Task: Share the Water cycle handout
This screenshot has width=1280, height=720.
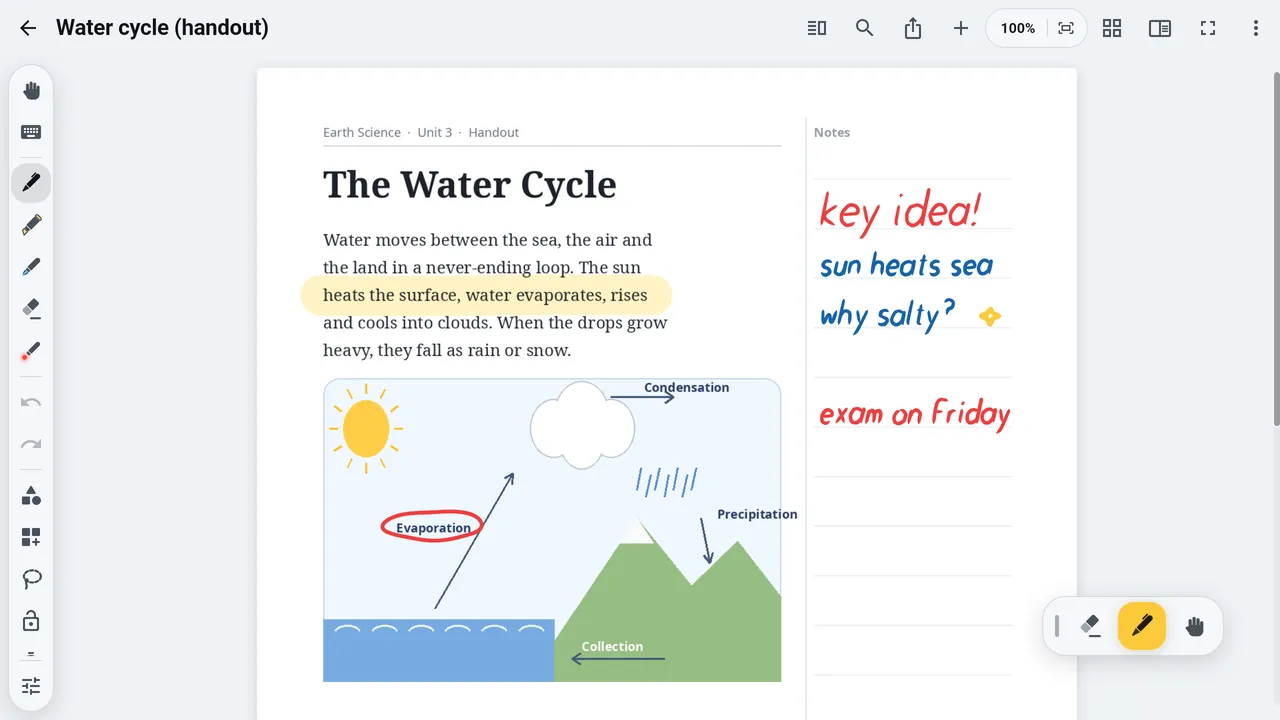Action: point(913,28)
